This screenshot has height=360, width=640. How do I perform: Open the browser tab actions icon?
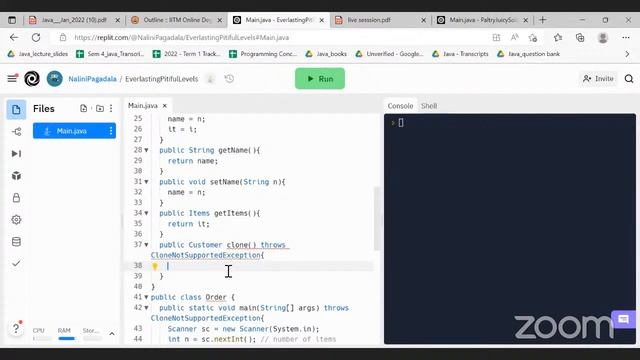tap(12, 20)
